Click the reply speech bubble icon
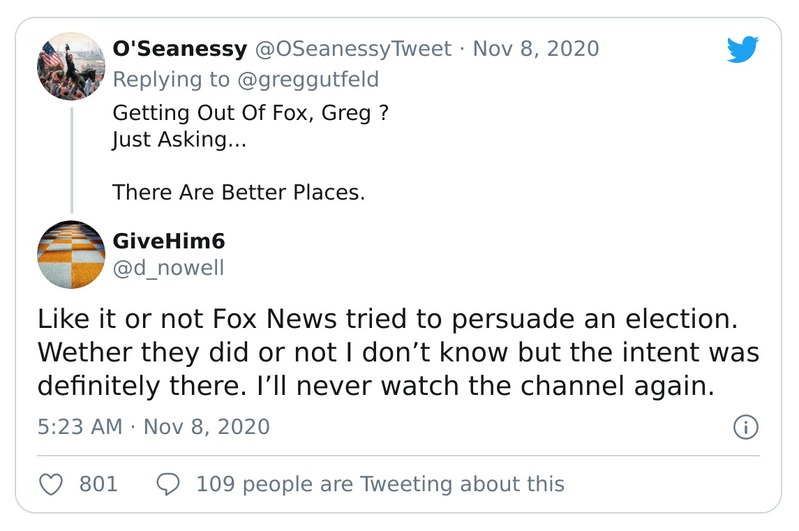The height and width of the screenshot is (531, 799). [169, 484]
